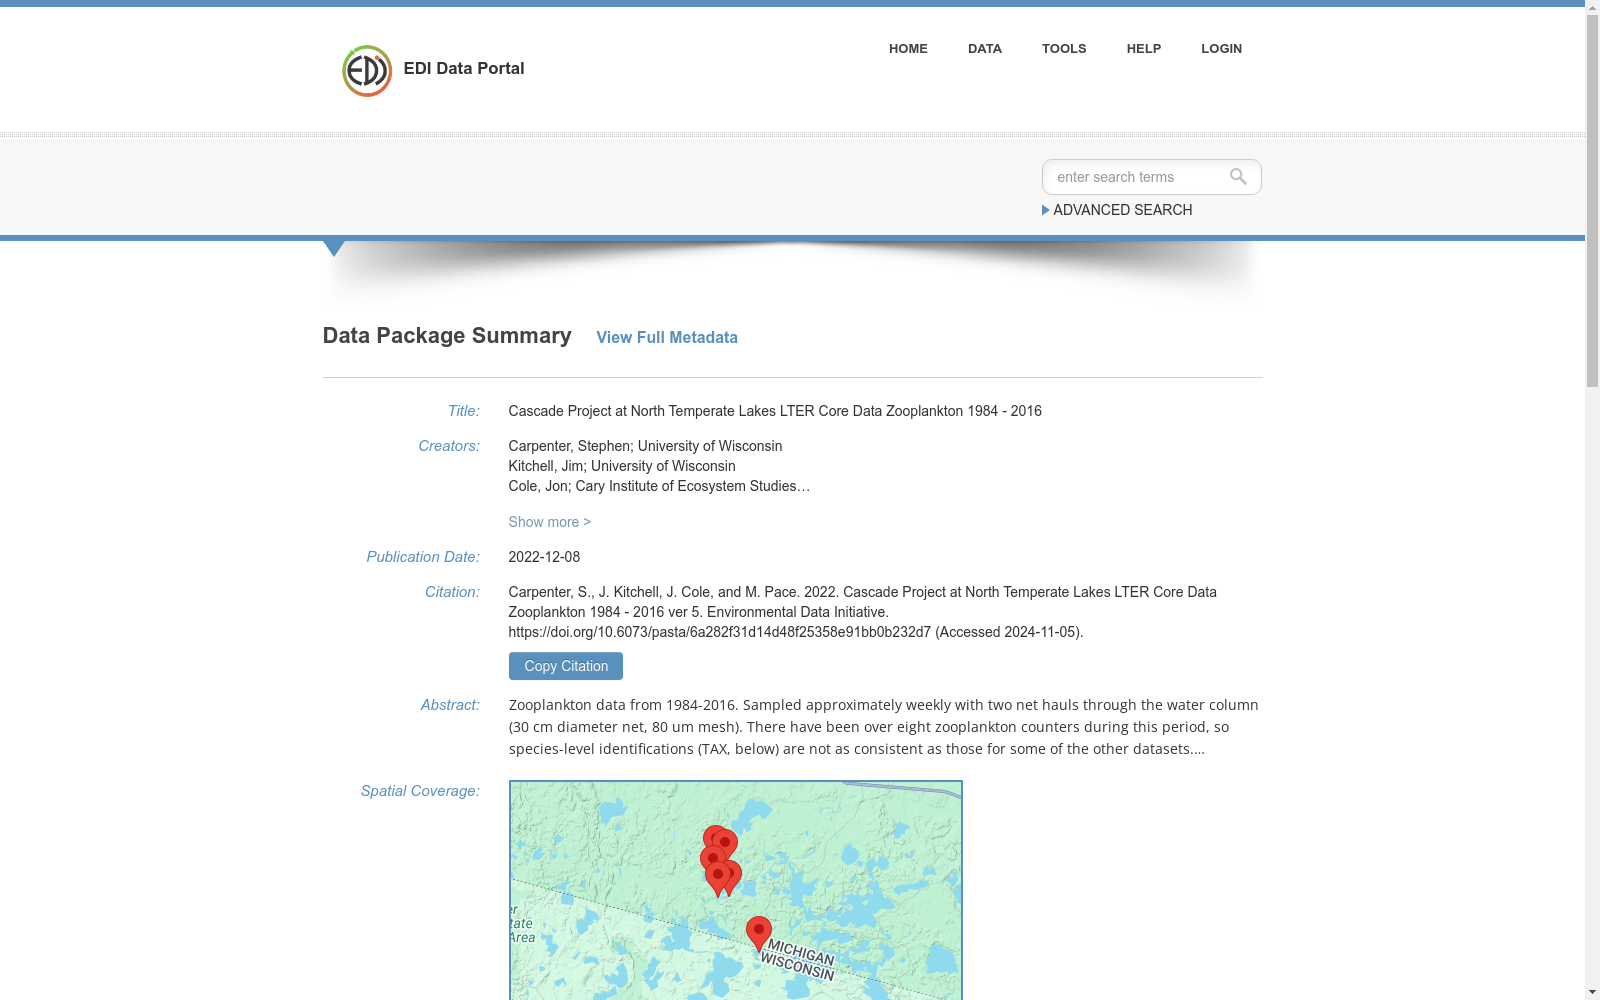Click the page vertical scrollbar thumb
Viewport: 1600px width, 1000px height.
tap(1592, 200)
